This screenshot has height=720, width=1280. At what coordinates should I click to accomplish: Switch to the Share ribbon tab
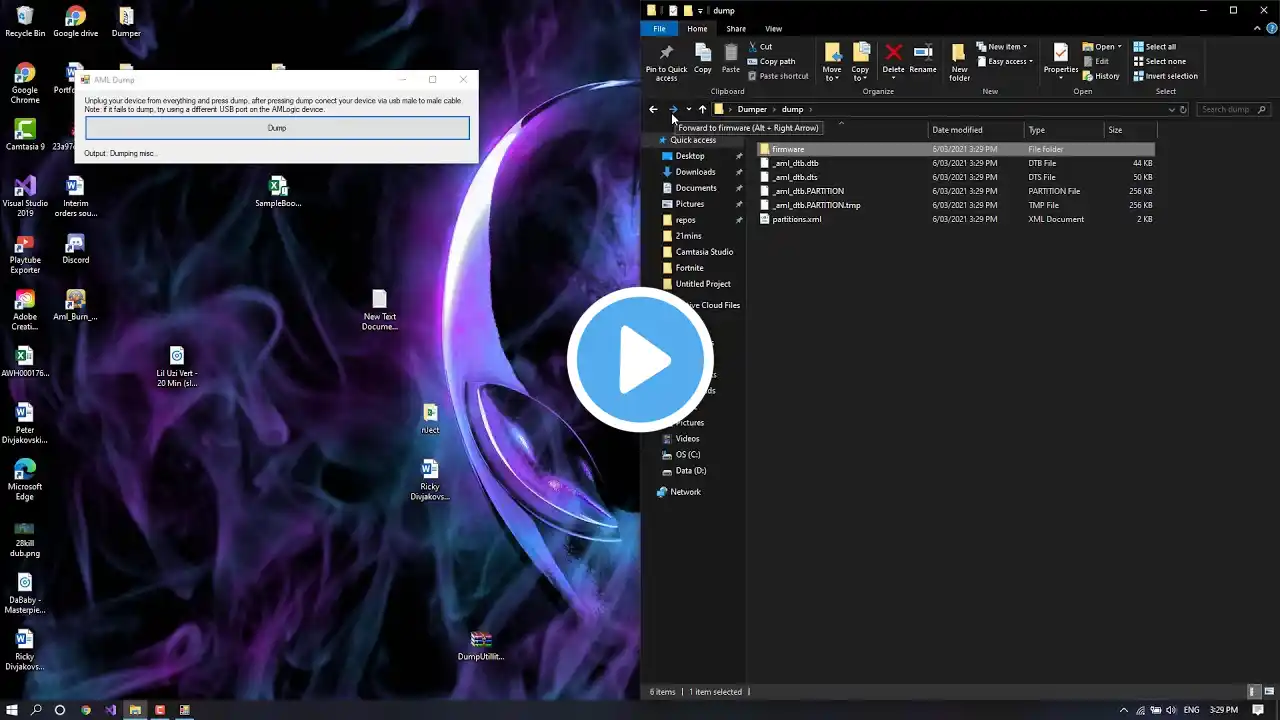coord(736,29)
